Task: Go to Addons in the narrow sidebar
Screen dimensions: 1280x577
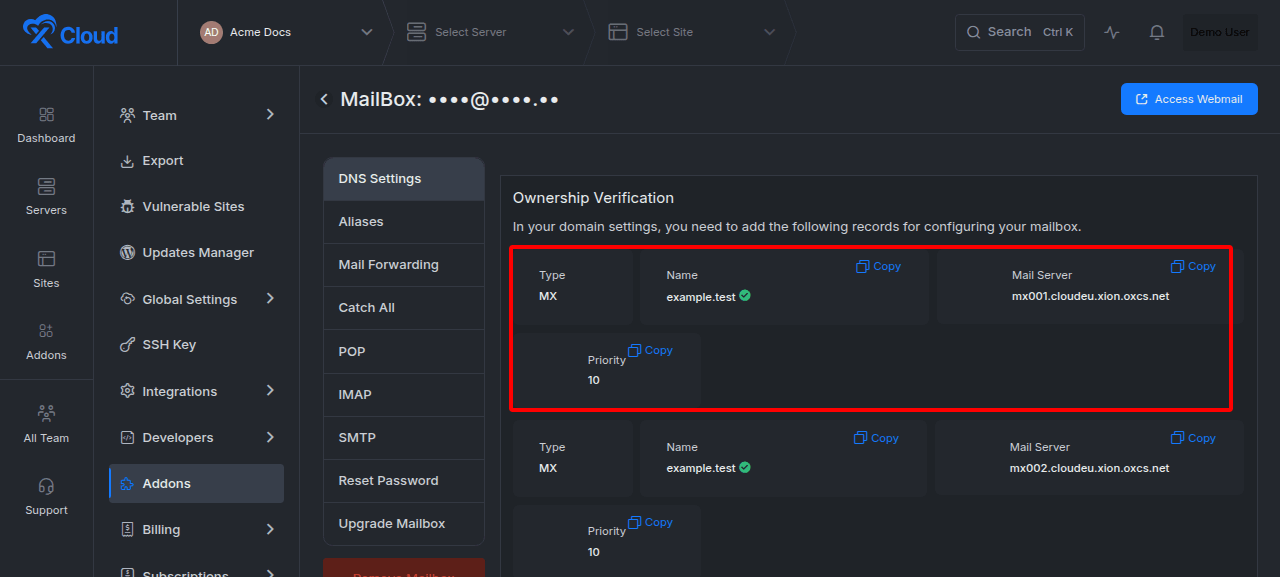Action: [x=46, y=342]
